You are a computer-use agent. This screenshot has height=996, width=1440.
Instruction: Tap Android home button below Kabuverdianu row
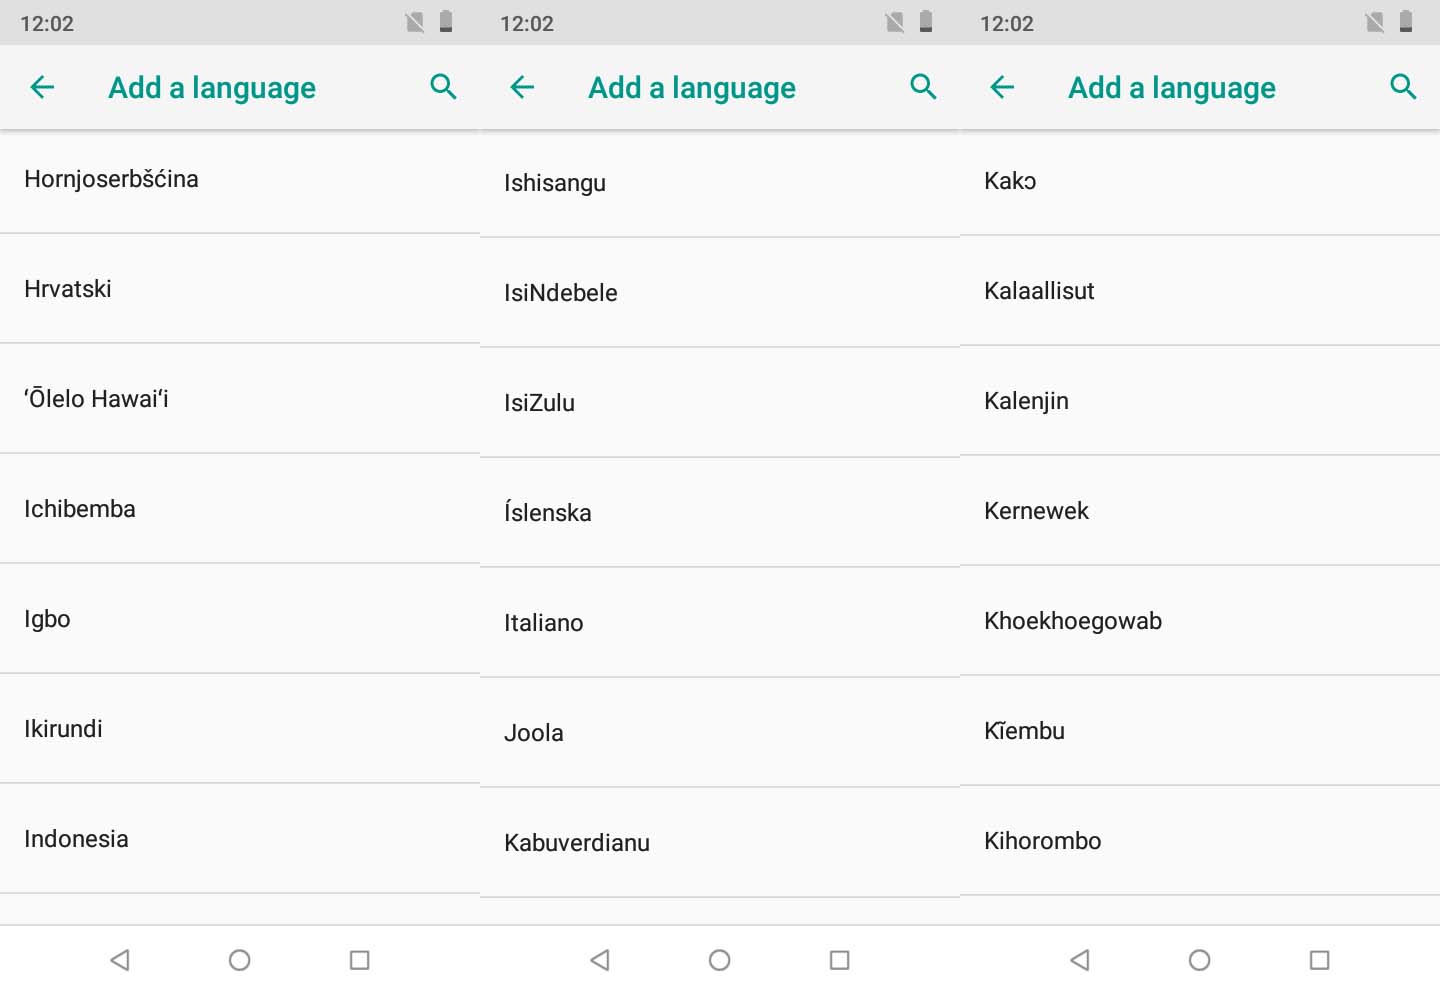(x=720, y=960)
